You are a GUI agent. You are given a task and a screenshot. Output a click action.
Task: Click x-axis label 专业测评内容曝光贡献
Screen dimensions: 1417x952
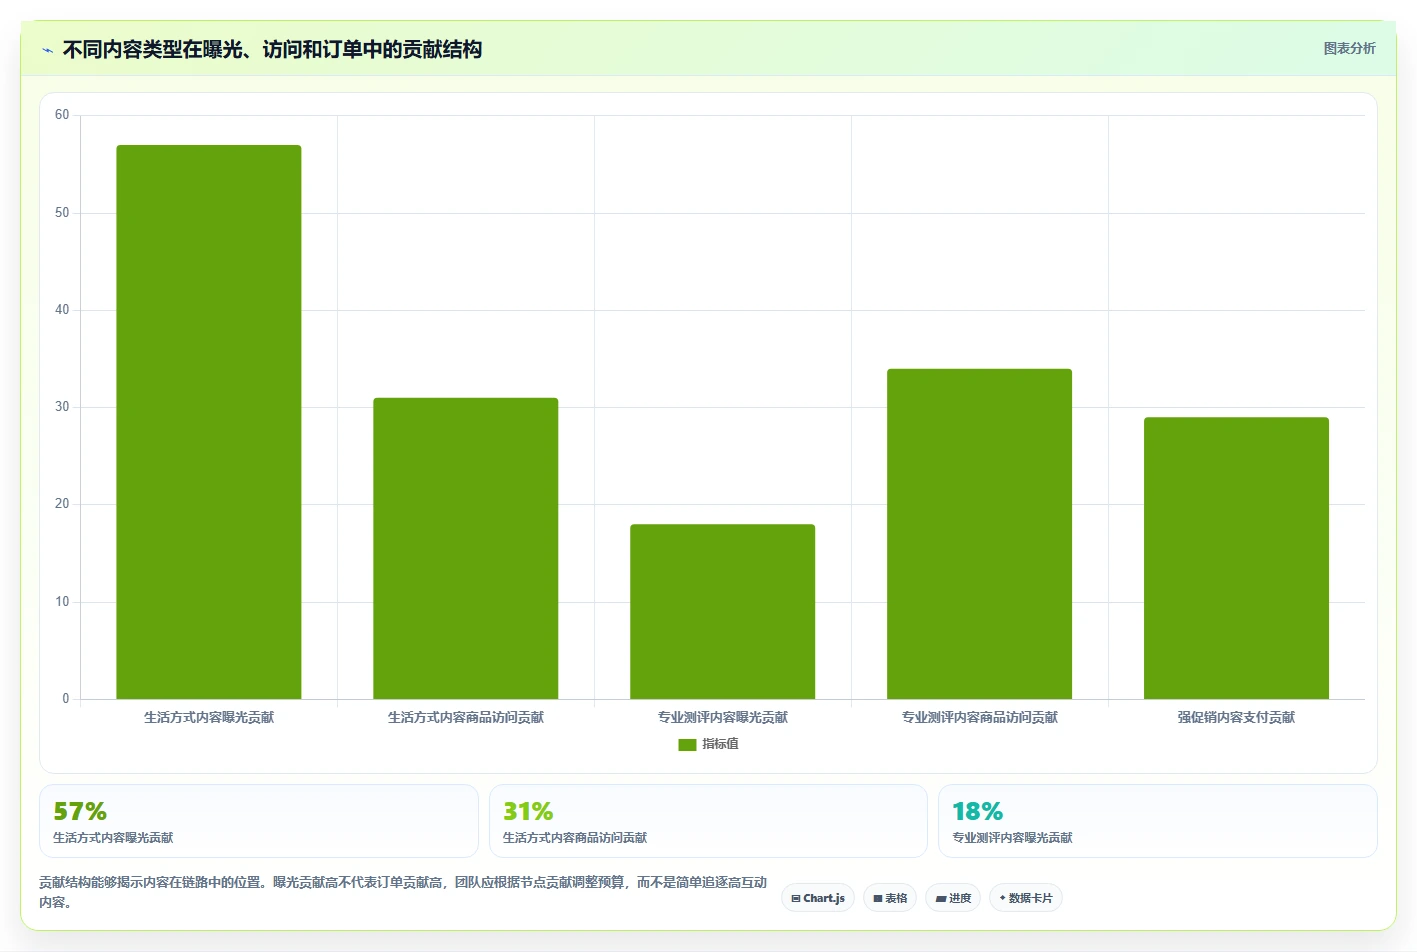click(723, 717)
